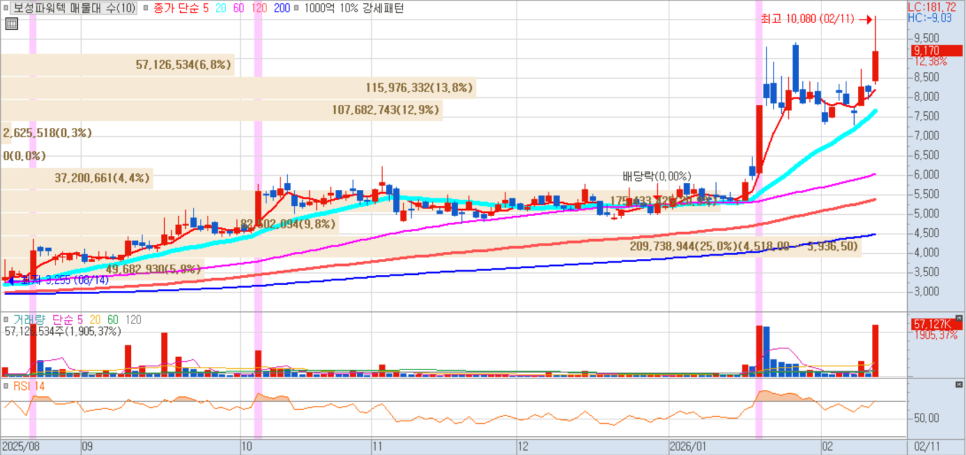Click the small square before 종가 단순 legend
The image size is (966, 455).
[x=144, y=9]
